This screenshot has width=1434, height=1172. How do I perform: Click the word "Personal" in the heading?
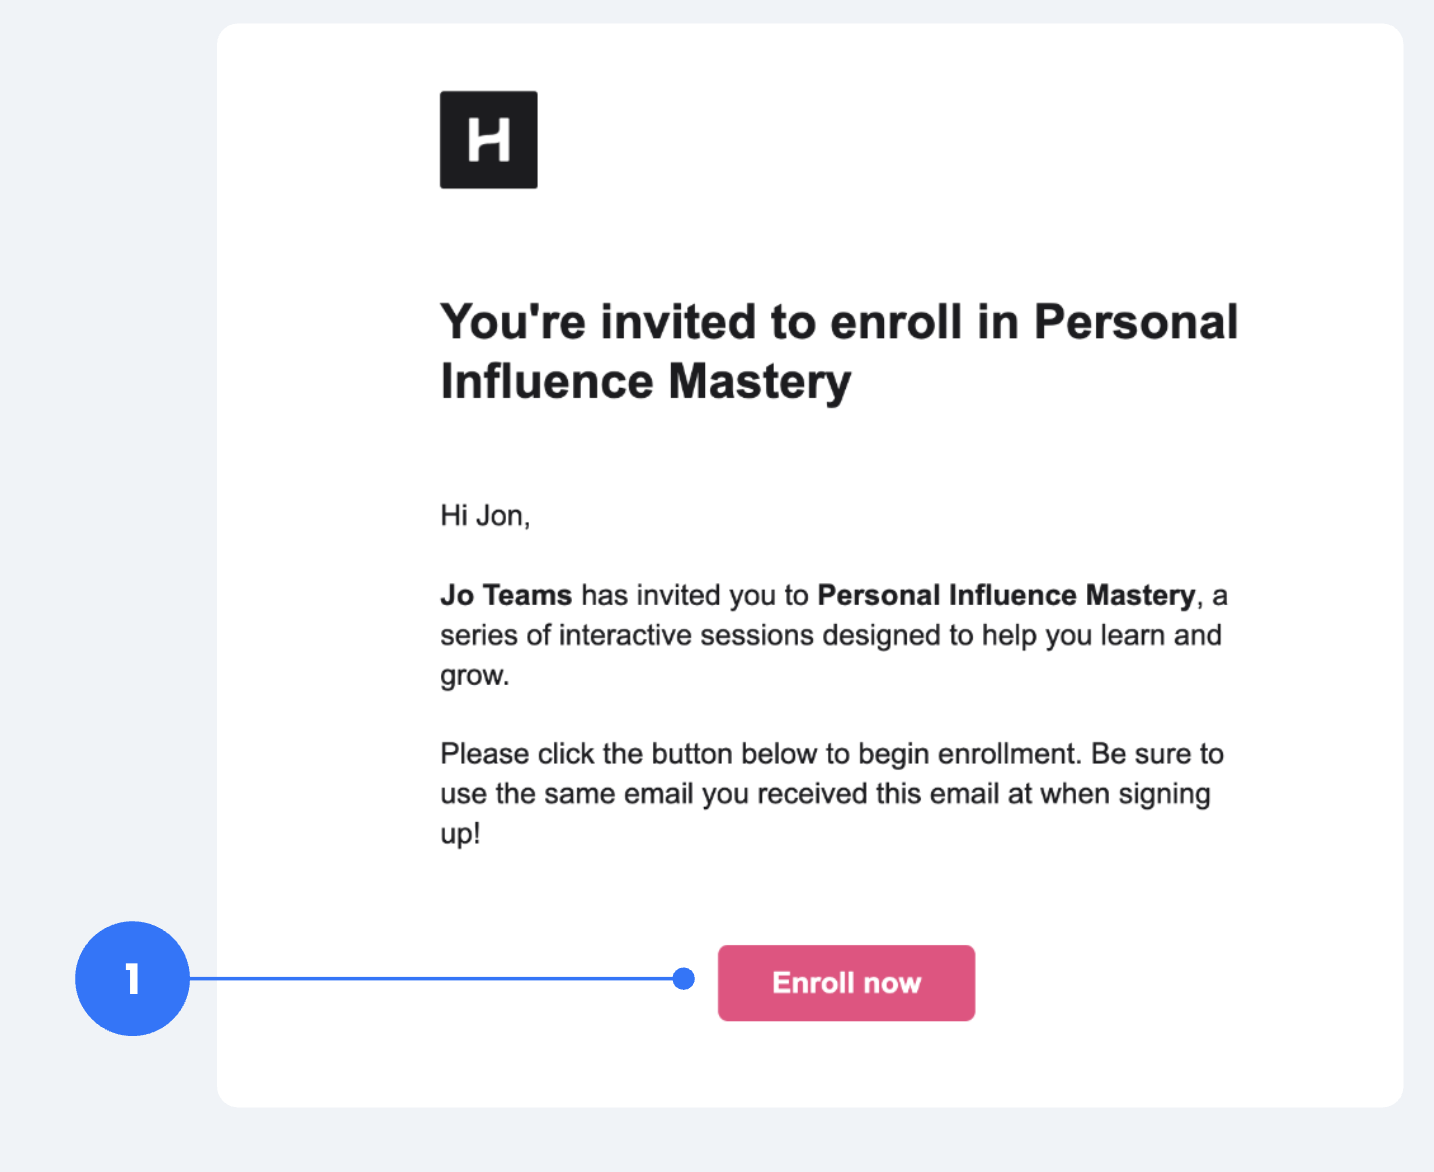click(1135, 322)
